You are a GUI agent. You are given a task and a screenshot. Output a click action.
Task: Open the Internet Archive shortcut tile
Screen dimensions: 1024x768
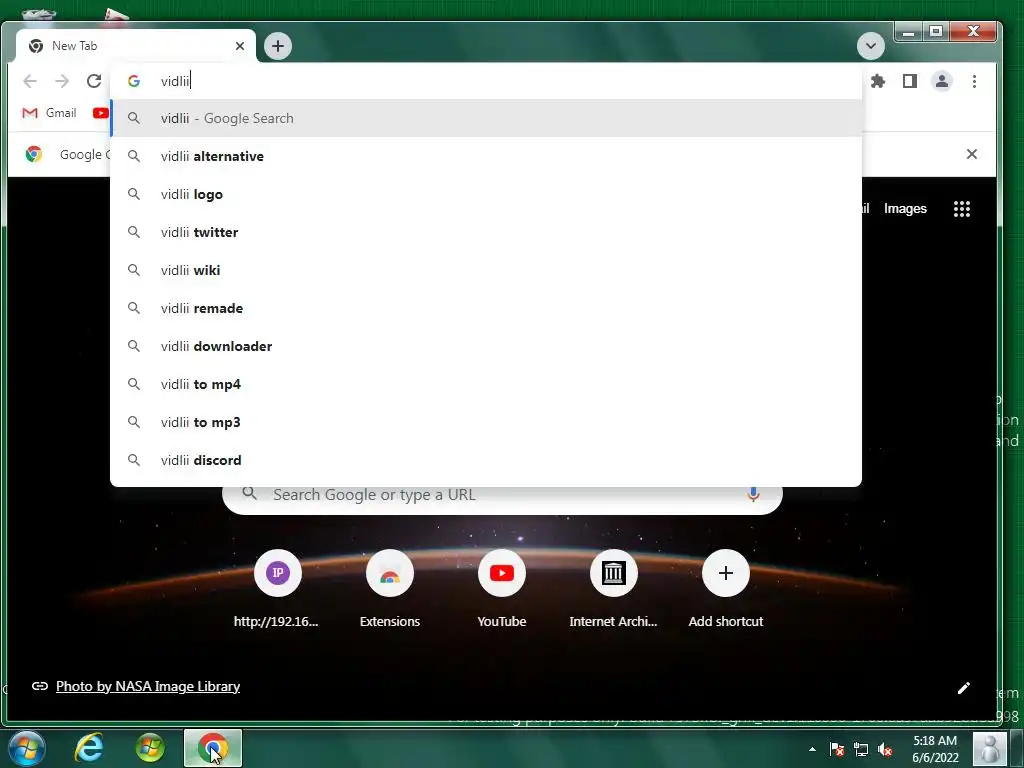tap(613, 589)
